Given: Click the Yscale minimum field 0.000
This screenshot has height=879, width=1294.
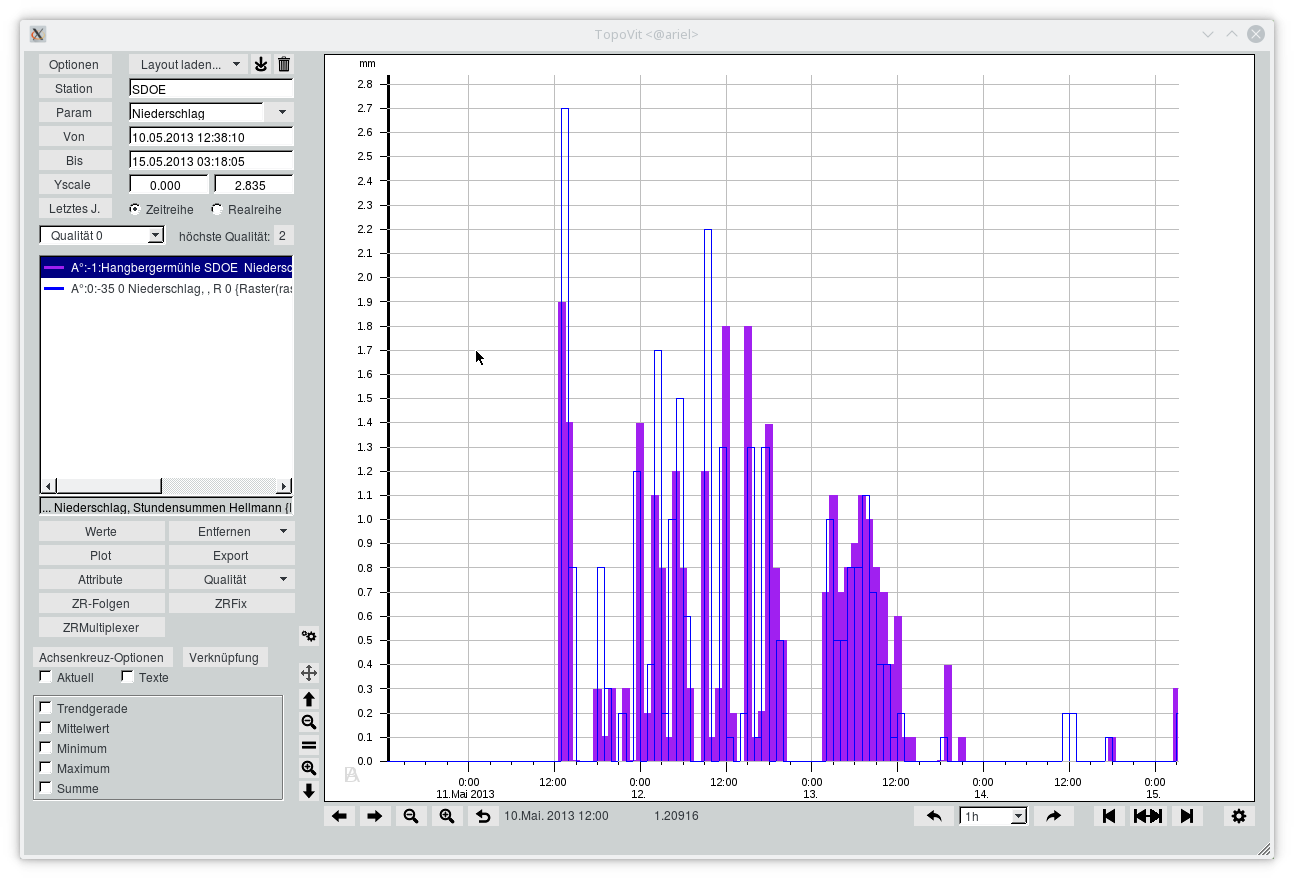Looking at the screenshot, I should point(169,185).
